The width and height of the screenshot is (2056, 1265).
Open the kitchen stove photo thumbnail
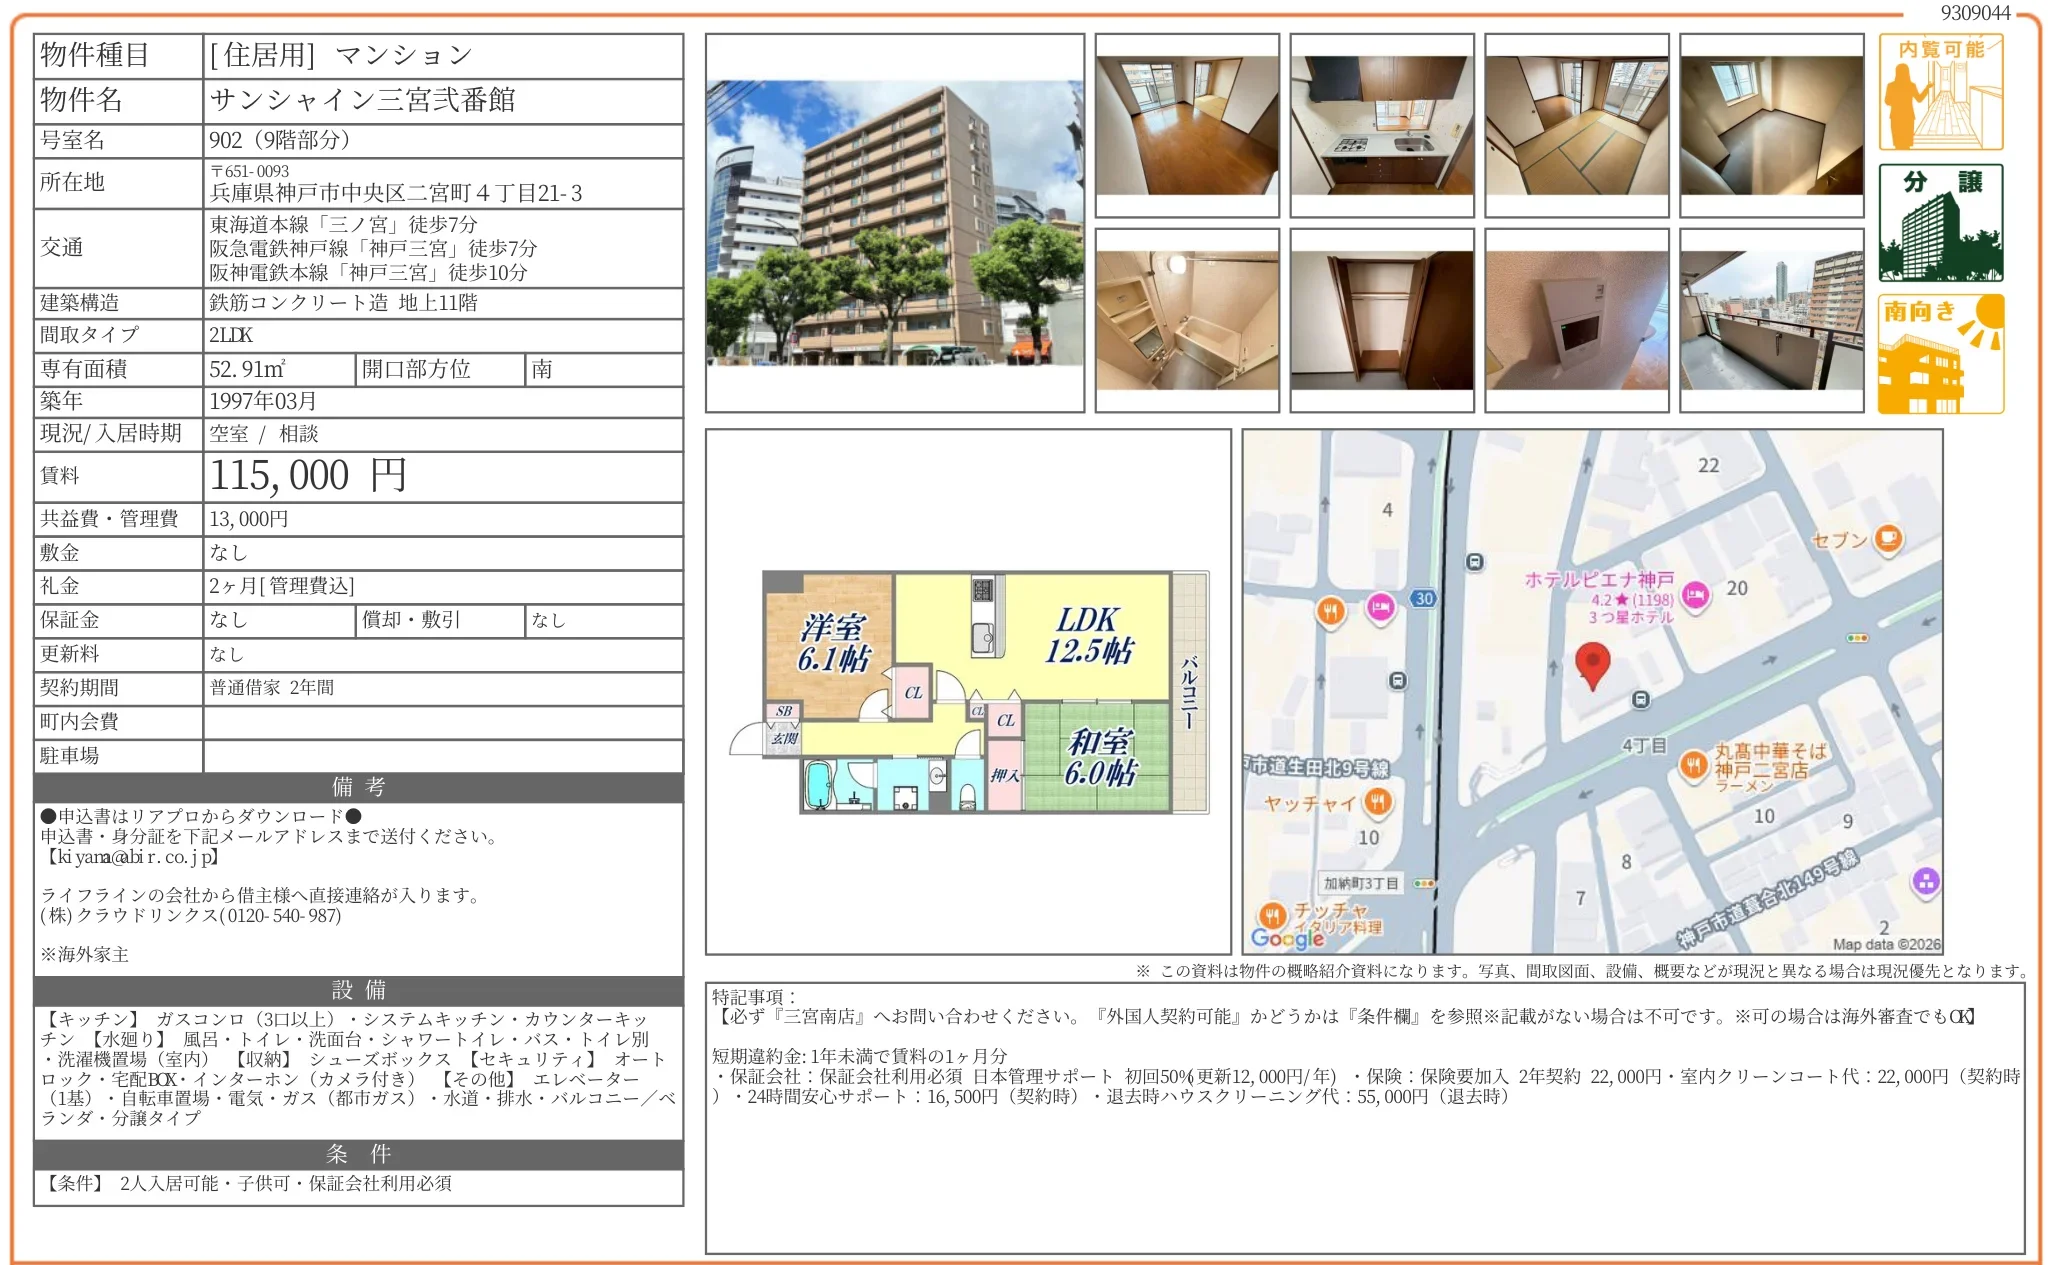1381,125
